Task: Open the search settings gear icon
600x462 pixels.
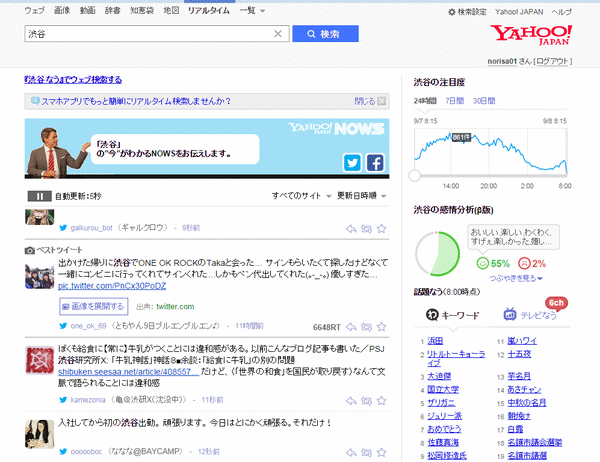Action: (452, 12)
